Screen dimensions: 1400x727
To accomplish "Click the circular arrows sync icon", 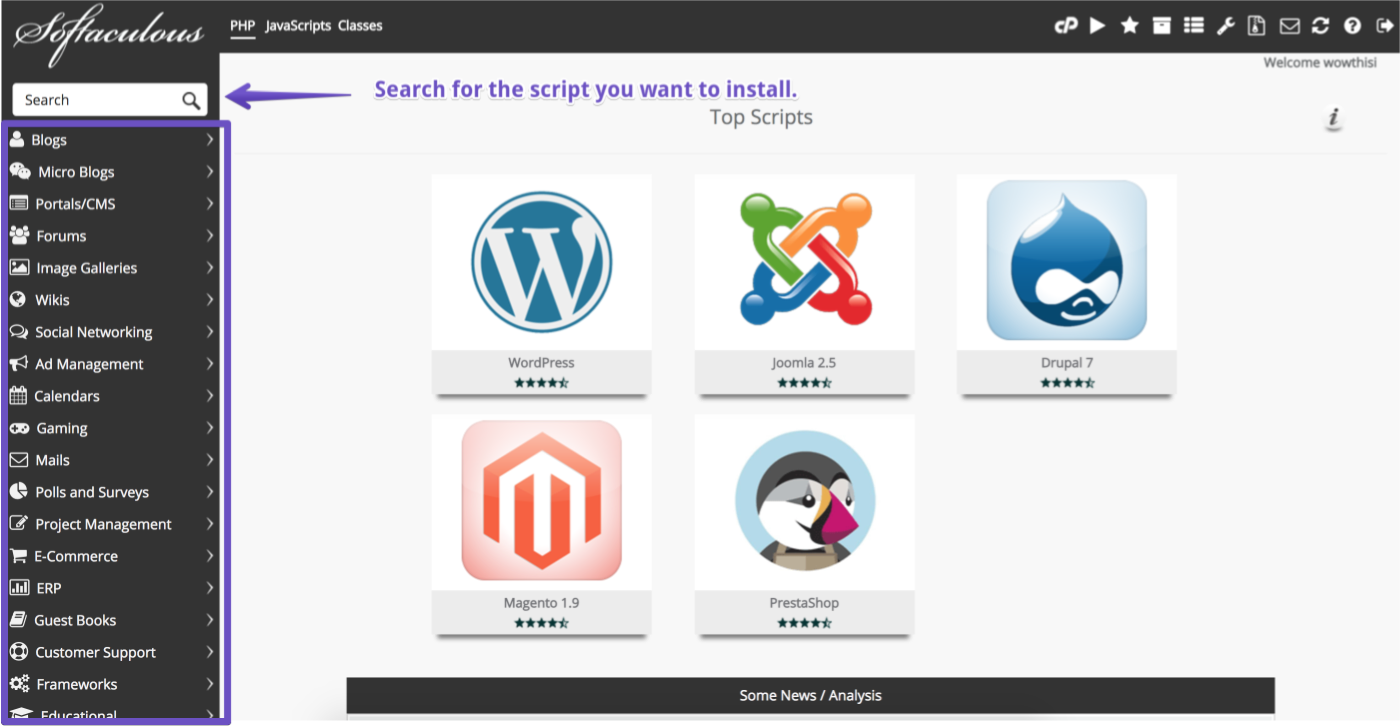I will [1320, 26].
